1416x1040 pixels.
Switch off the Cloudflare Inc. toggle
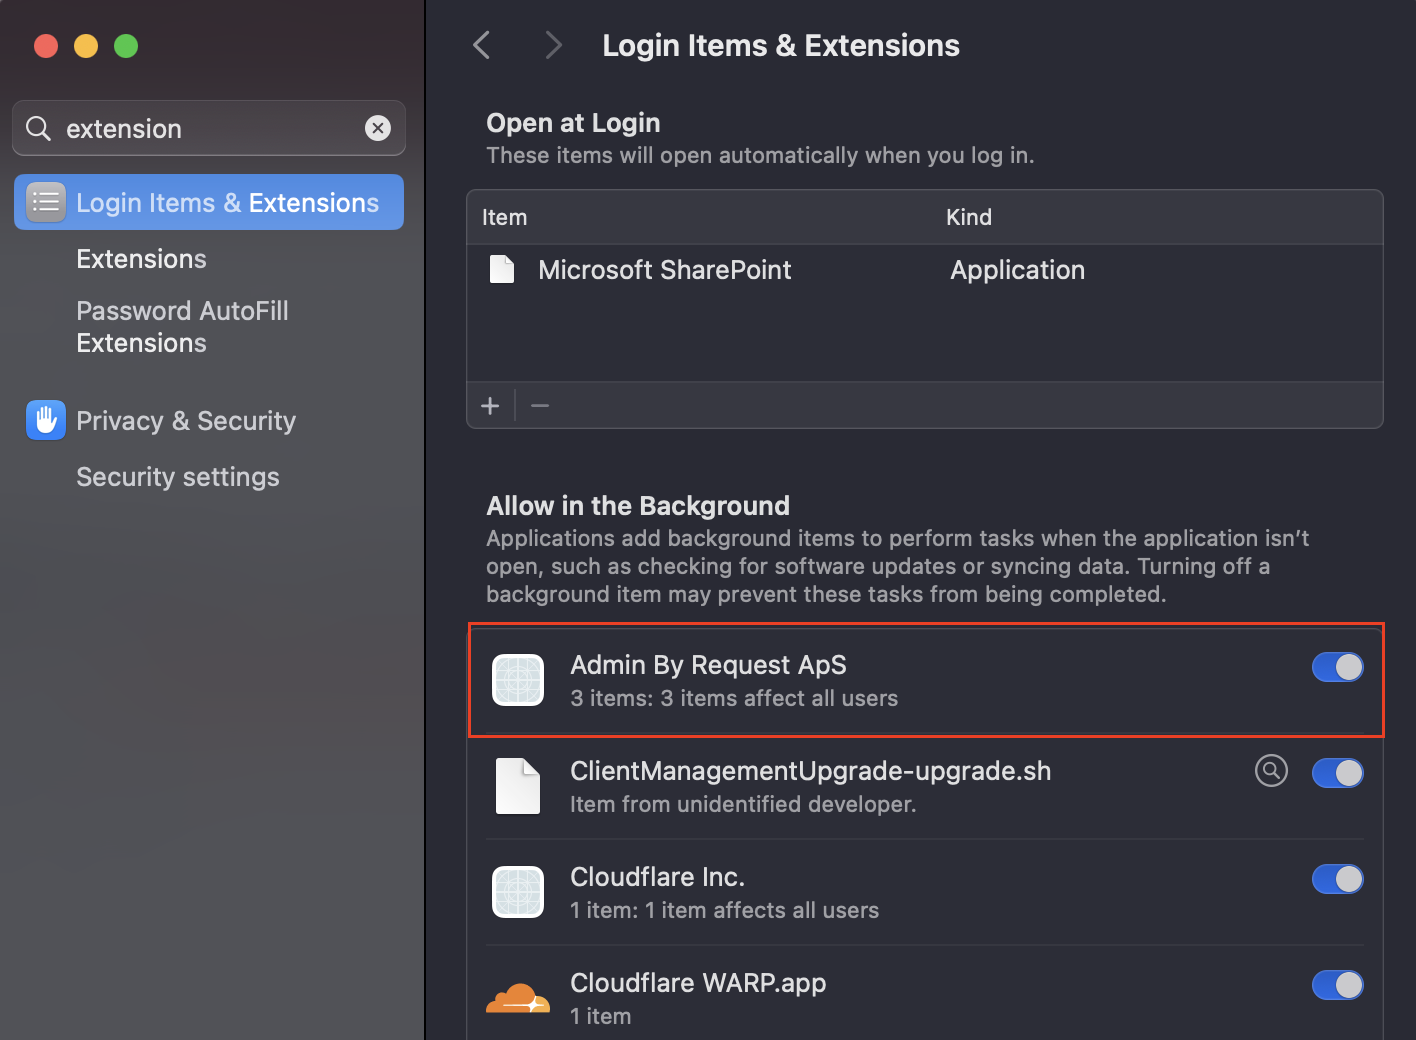coord(1338,879)
